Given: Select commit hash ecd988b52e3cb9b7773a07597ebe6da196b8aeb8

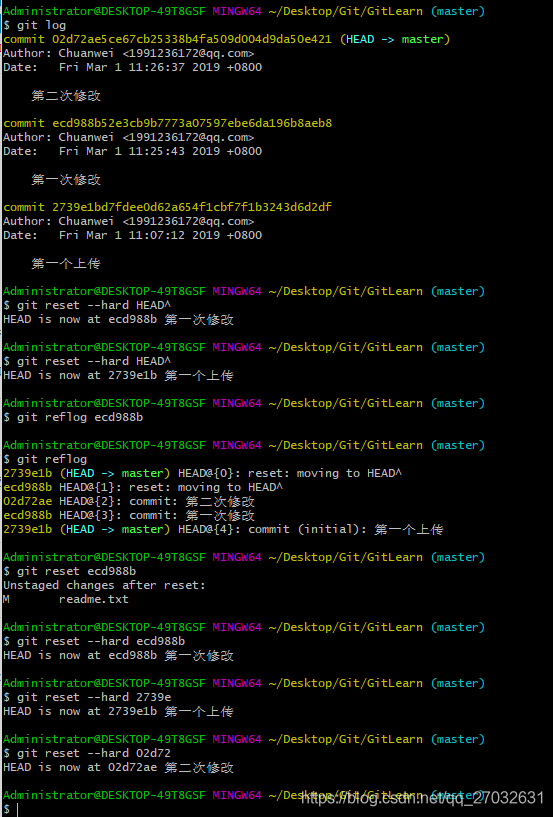Looking at the screenshot, I should pyautogui.click(x=192, y=123).
